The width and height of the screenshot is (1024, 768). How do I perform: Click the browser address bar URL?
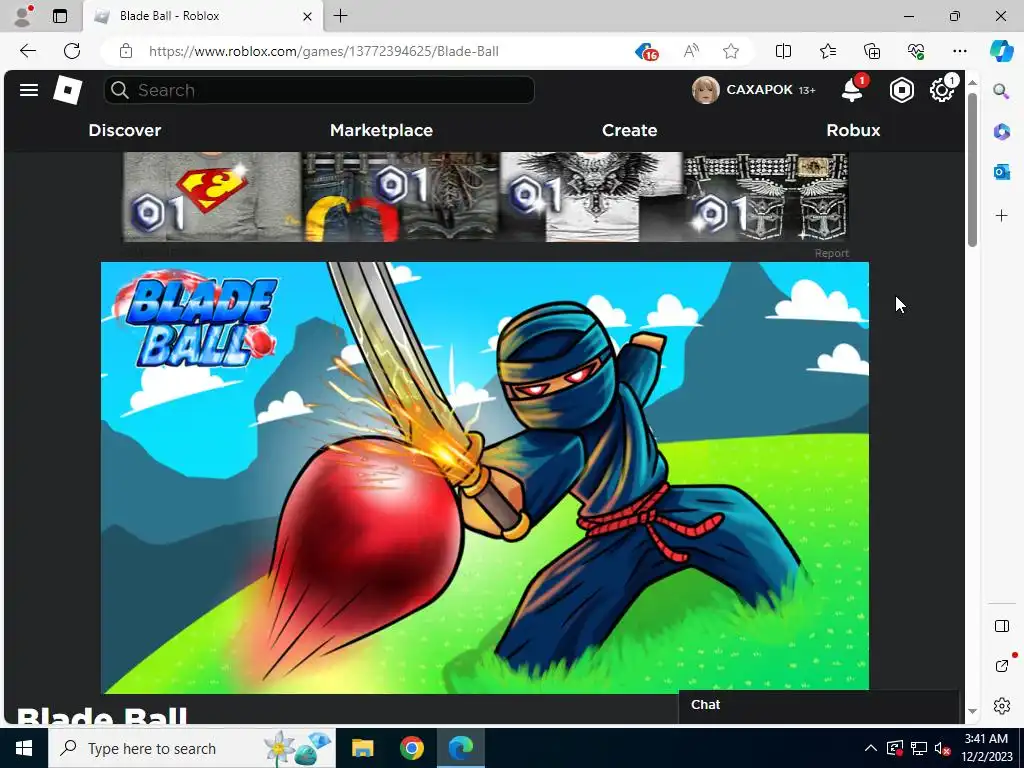[x=323, y=51]
